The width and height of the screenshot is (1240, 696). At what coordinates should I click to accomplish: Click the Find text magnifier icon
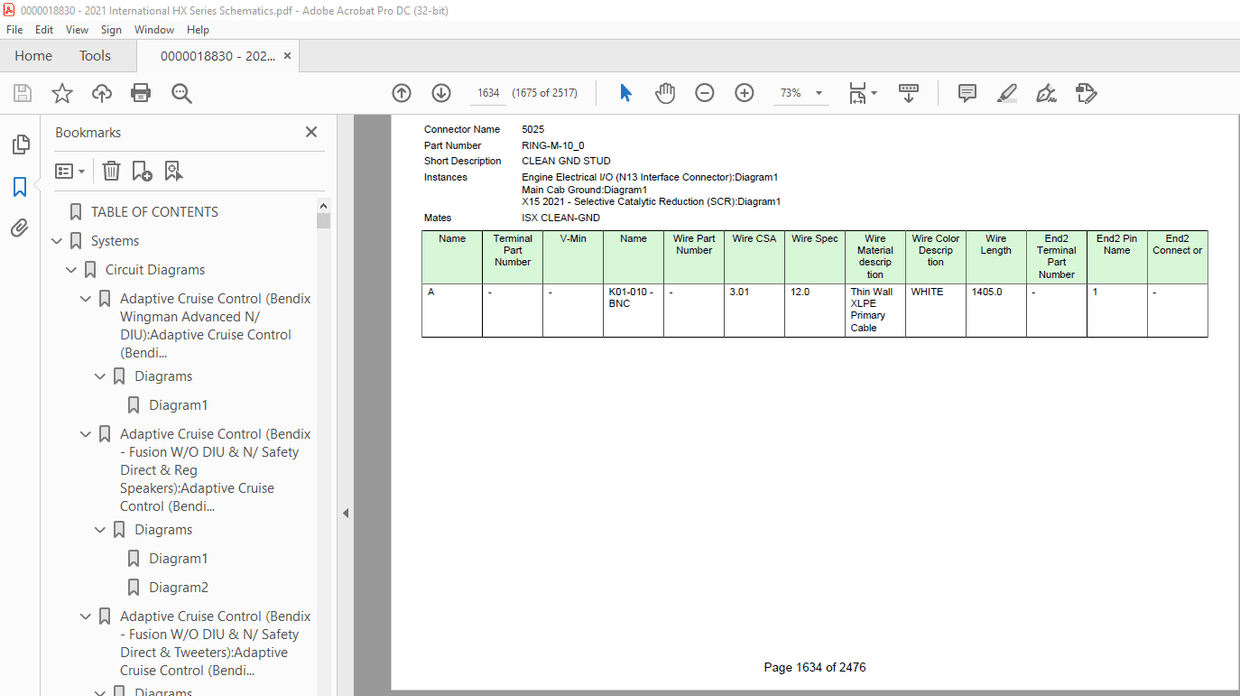181,93
